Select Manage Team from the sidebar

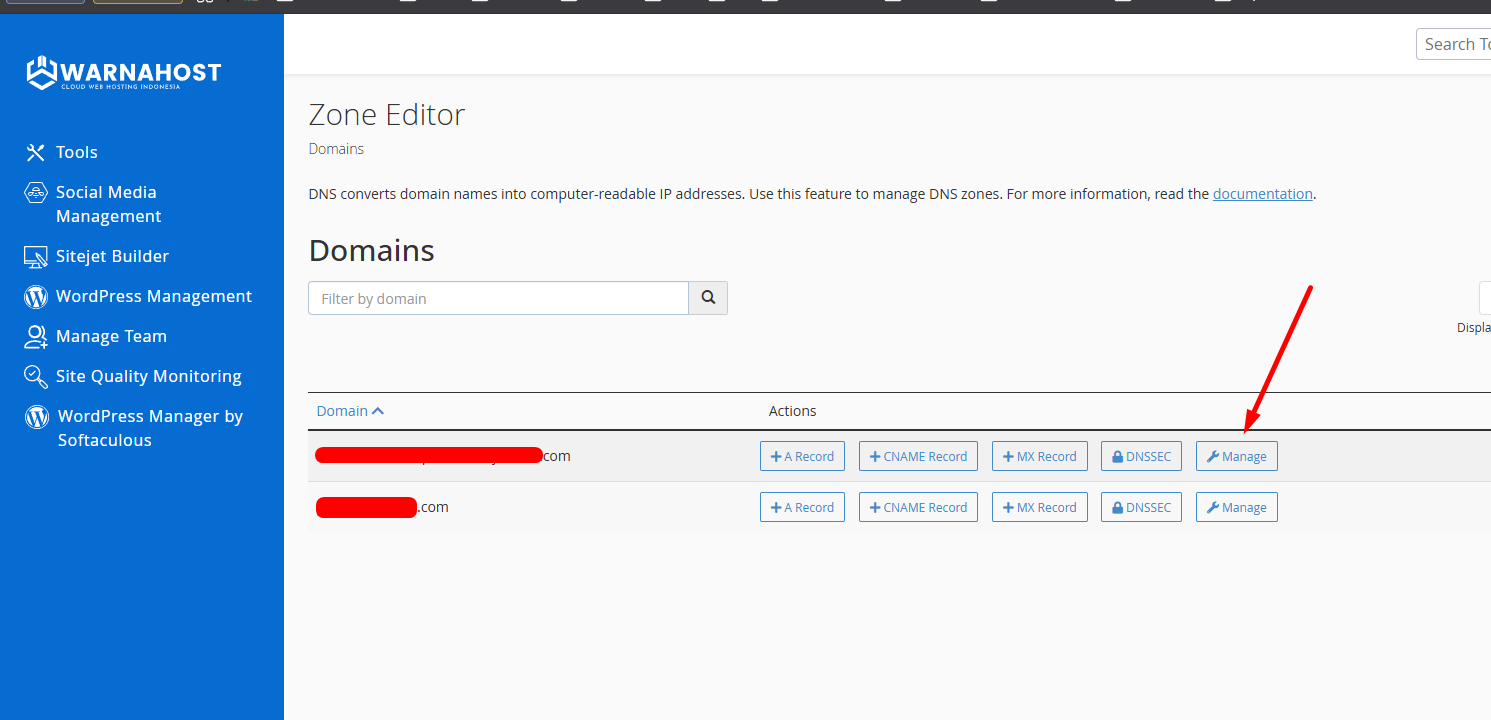click(x=111, y=336)
